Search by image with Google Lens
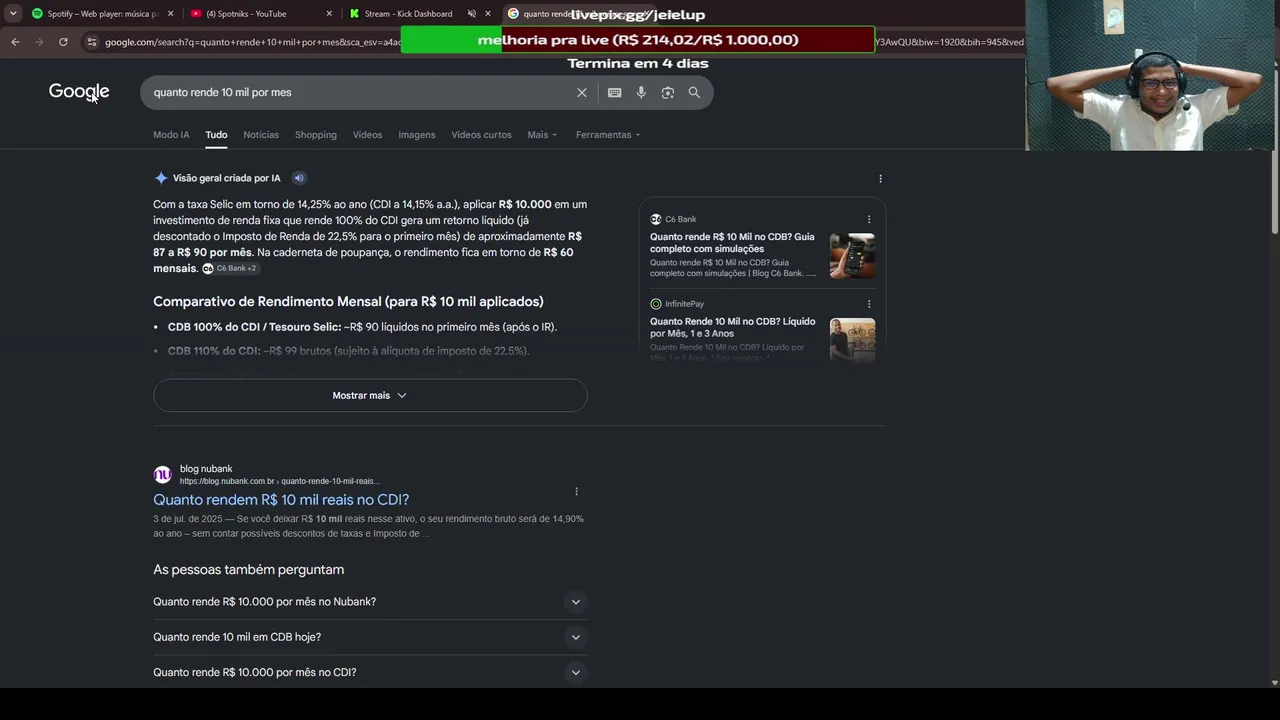Viewport: 1280px width, 720px height. [668, 93]
